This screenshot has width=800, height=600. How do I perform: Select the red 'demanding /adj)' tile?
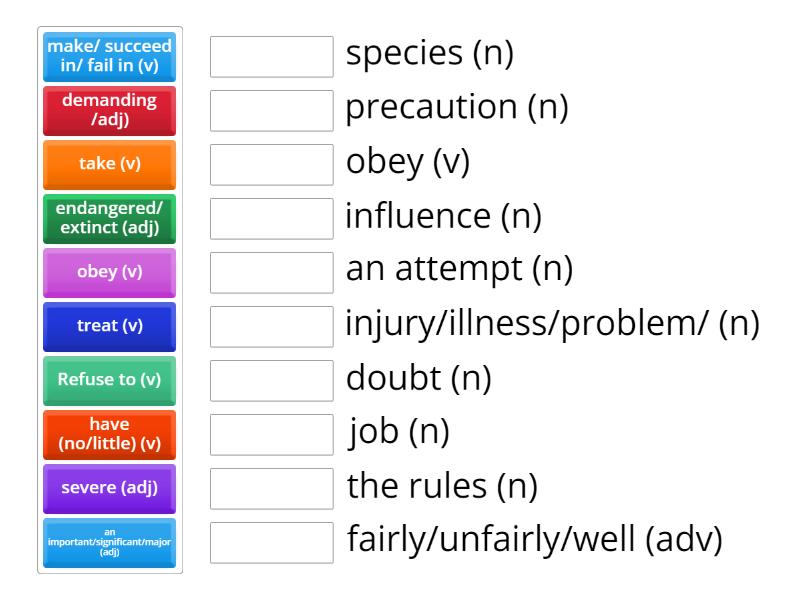coord(110,111)
